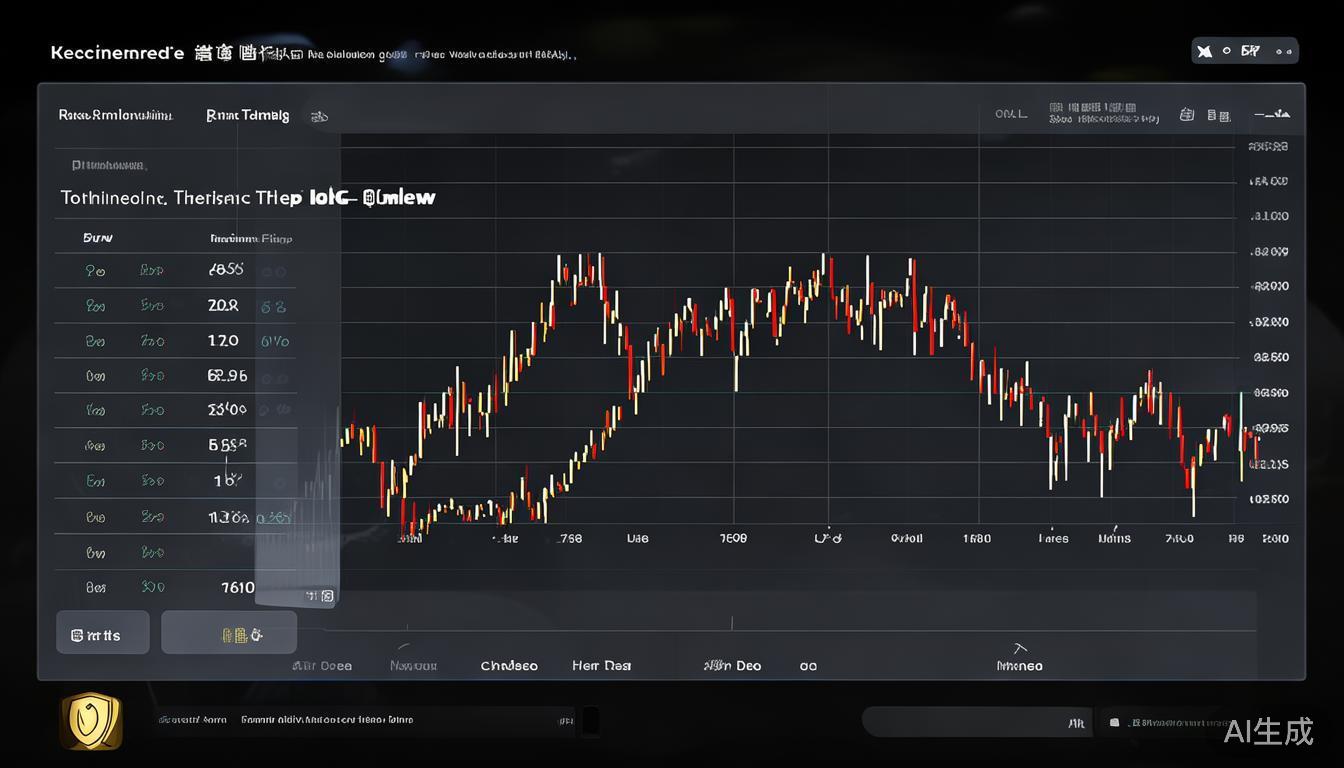Click the timeline range bar below chart
Screen dimensions: 1344x768
790,611
